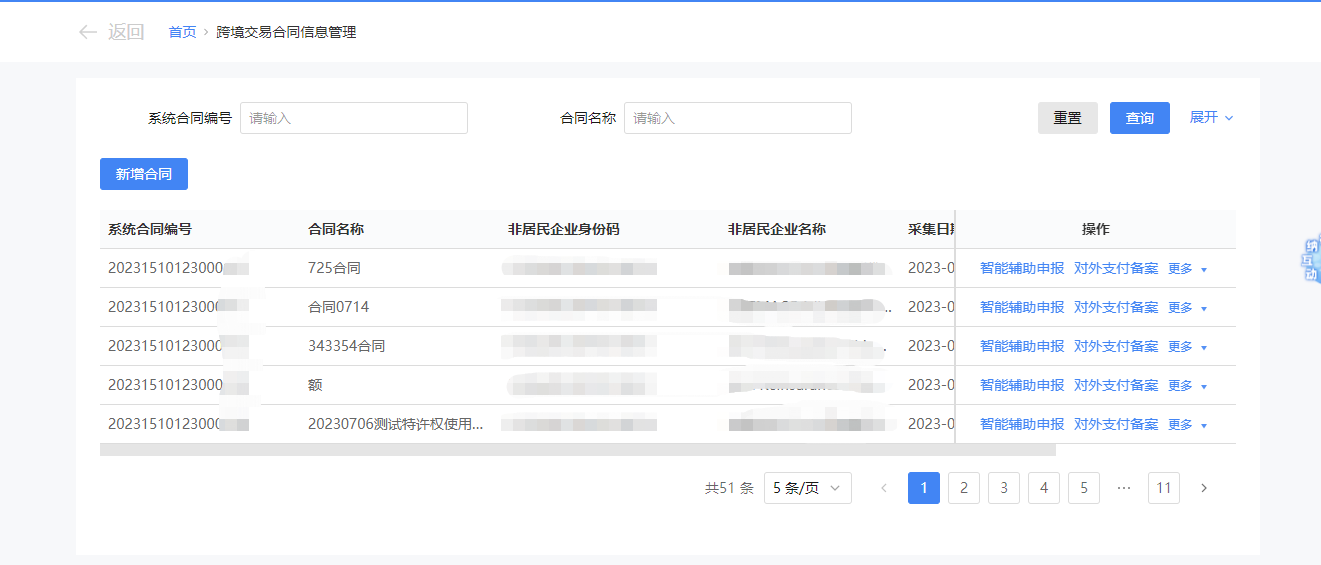Expand 更多 menu for 343354合同 row

[x=1187, y=346]
